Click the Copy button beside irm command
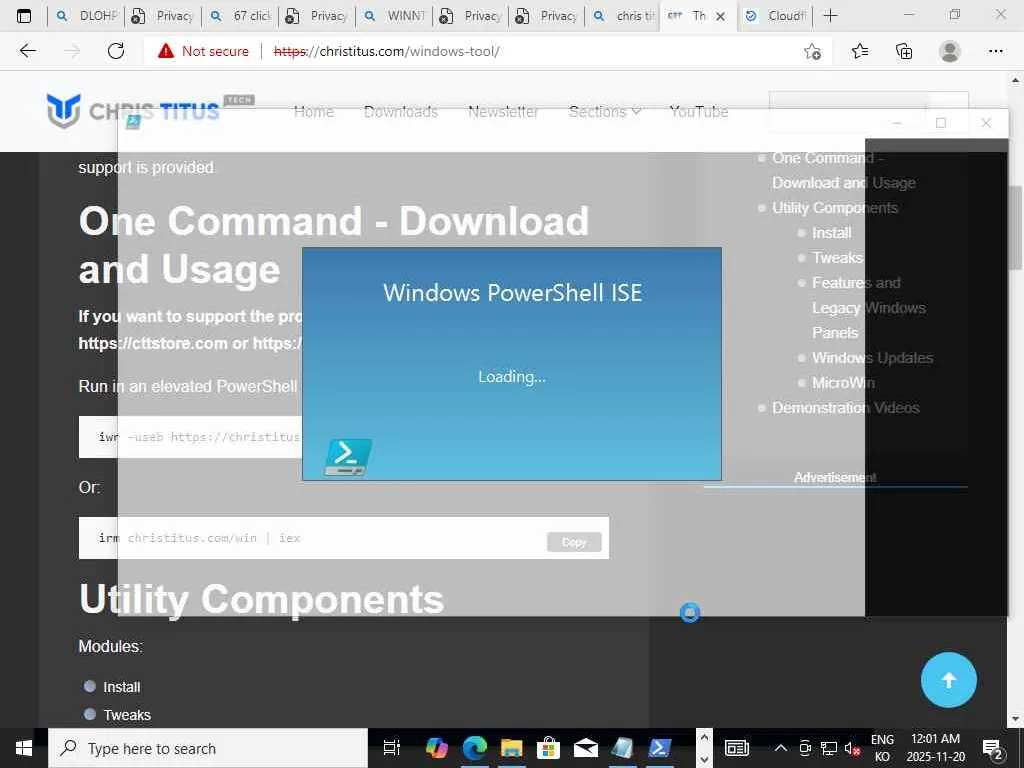The image size is (1024, 768). (574, 542)
